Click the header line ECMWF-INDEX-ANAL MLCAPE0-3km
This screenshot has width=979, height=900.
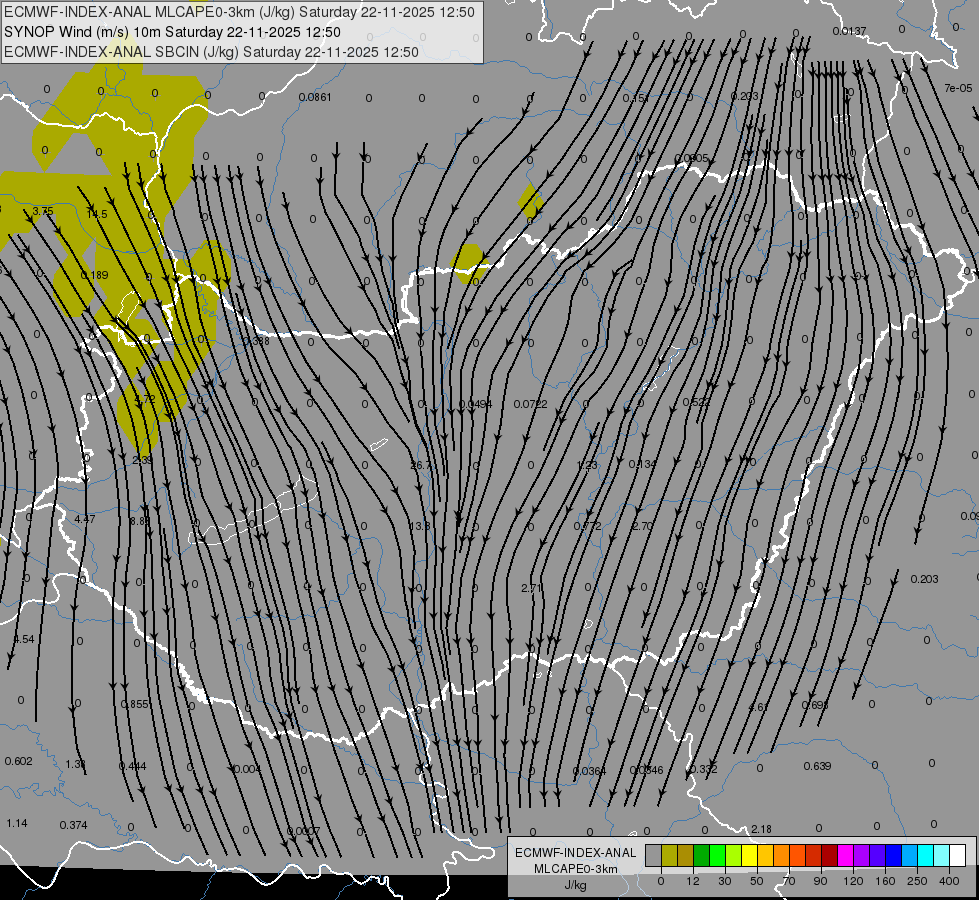point(239,12)
